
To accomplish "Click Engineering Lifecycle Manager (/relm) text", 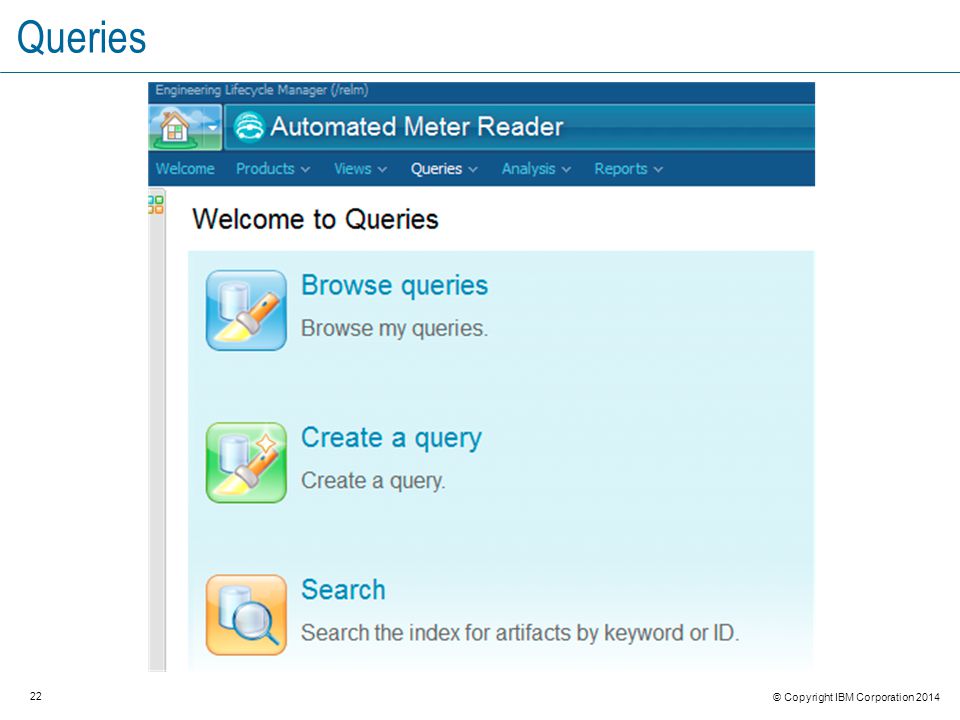I will point(261,90).
